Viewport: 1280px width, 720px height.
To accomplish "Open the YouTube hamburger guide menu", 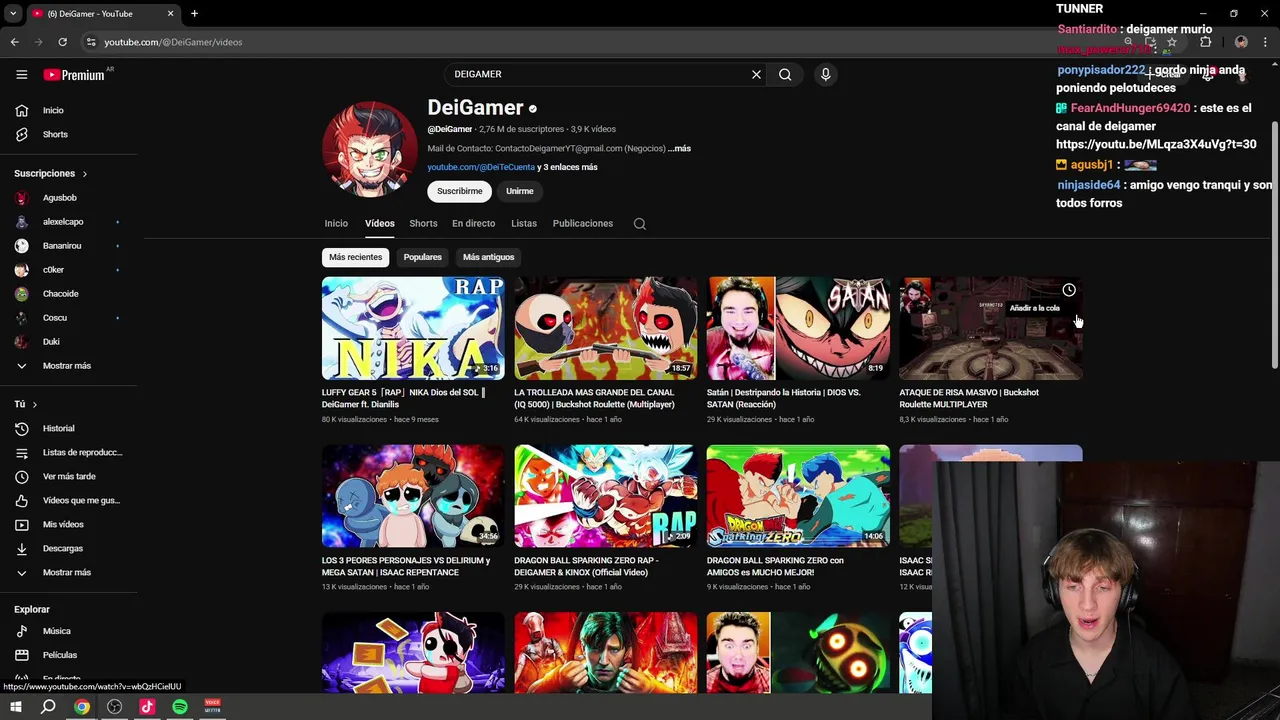I will tap(21, 74).
